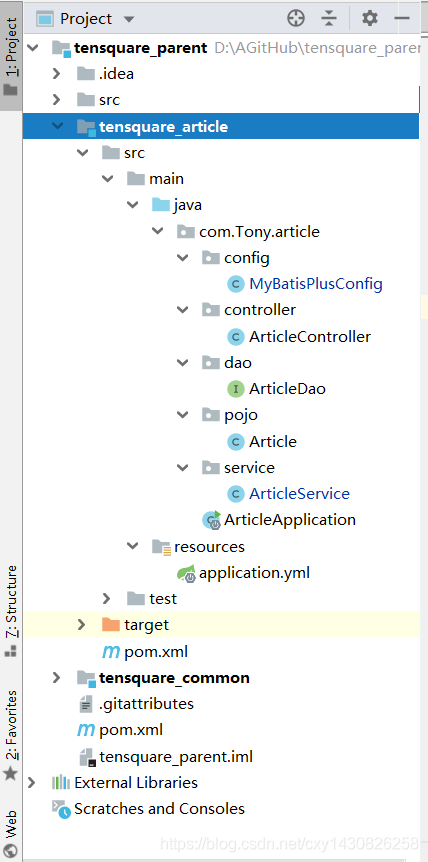Select the ArticleController file name
Viewport: 428px width, 862px height.
click(310, 336)
